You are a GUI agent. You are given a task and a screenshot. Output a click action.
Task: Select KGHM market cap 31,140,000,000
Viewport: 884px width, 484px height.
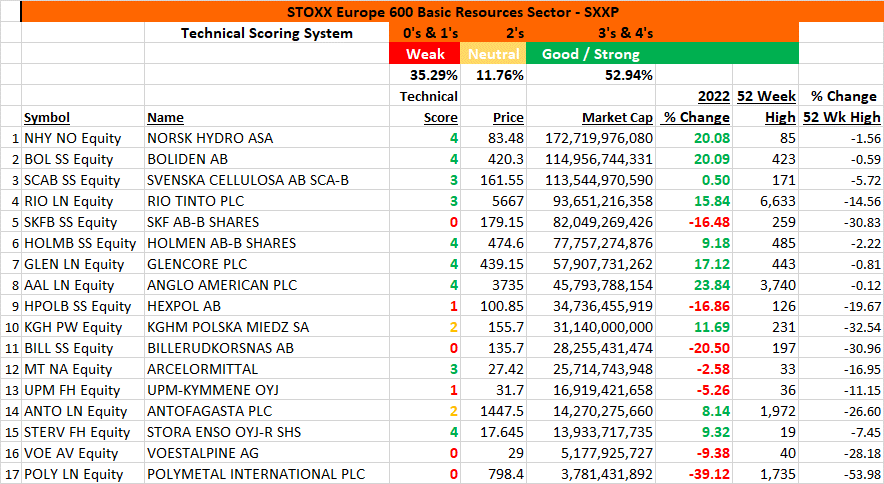pos(591,327)
